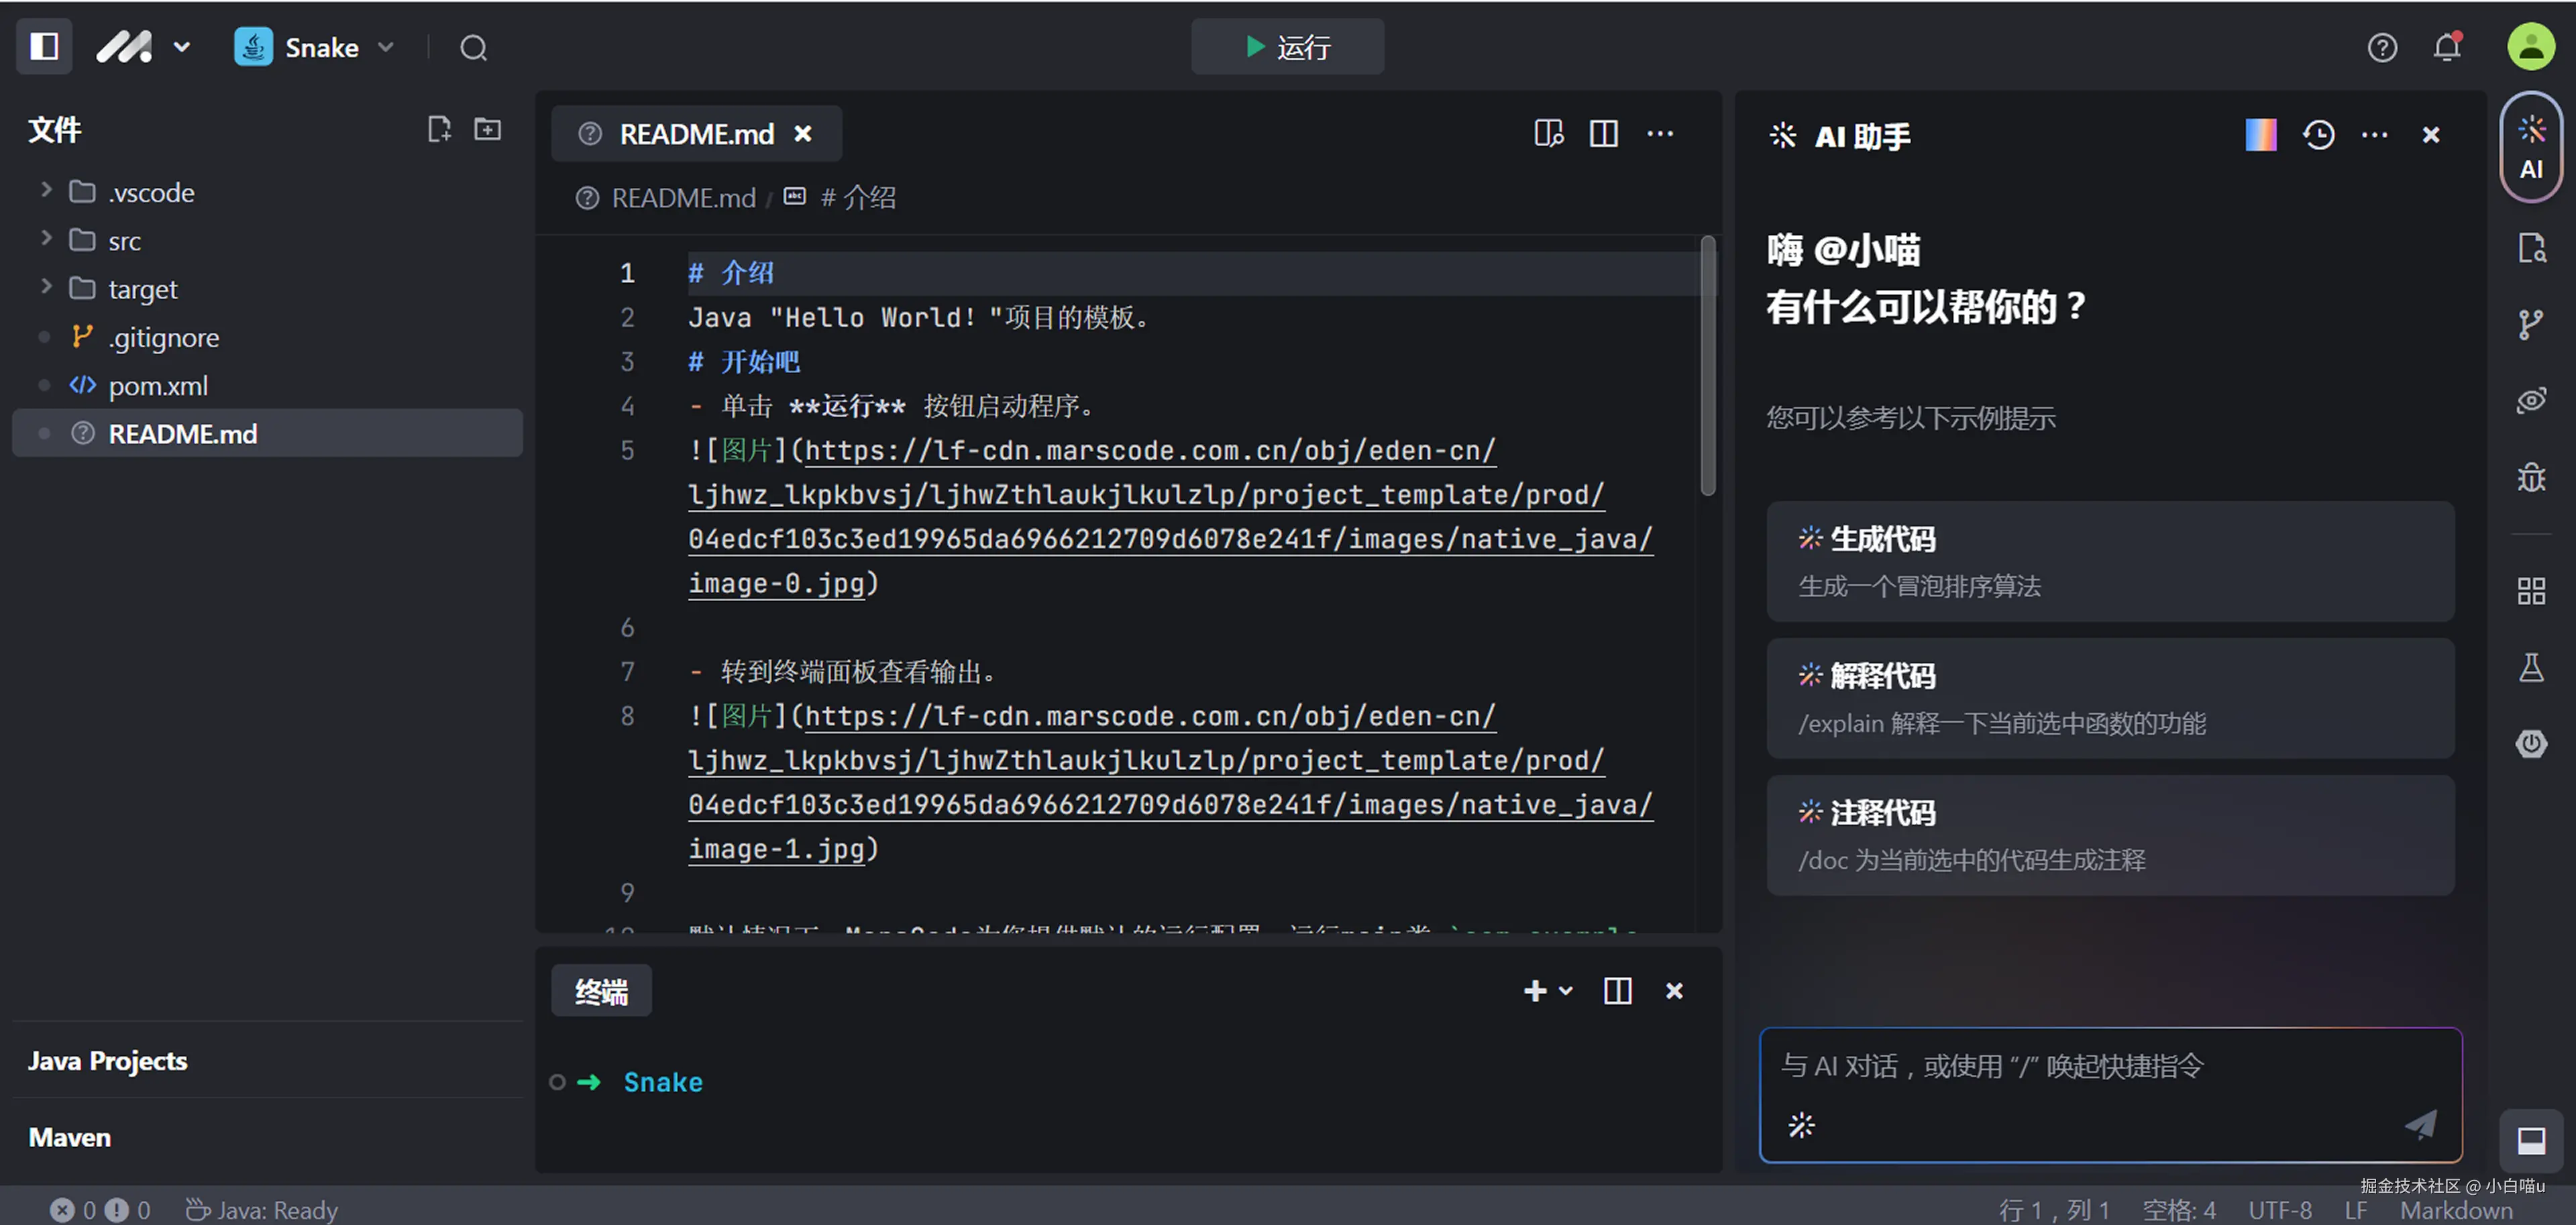Viewport: 2576px width, 1225px height.
Task: Click the new file icon
Action: (438, 129)
